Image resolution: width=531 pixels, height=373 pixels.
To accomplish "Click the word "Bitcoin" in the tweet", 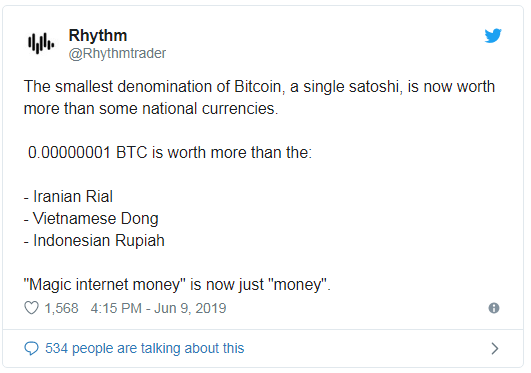I will (x=259, y=87).
